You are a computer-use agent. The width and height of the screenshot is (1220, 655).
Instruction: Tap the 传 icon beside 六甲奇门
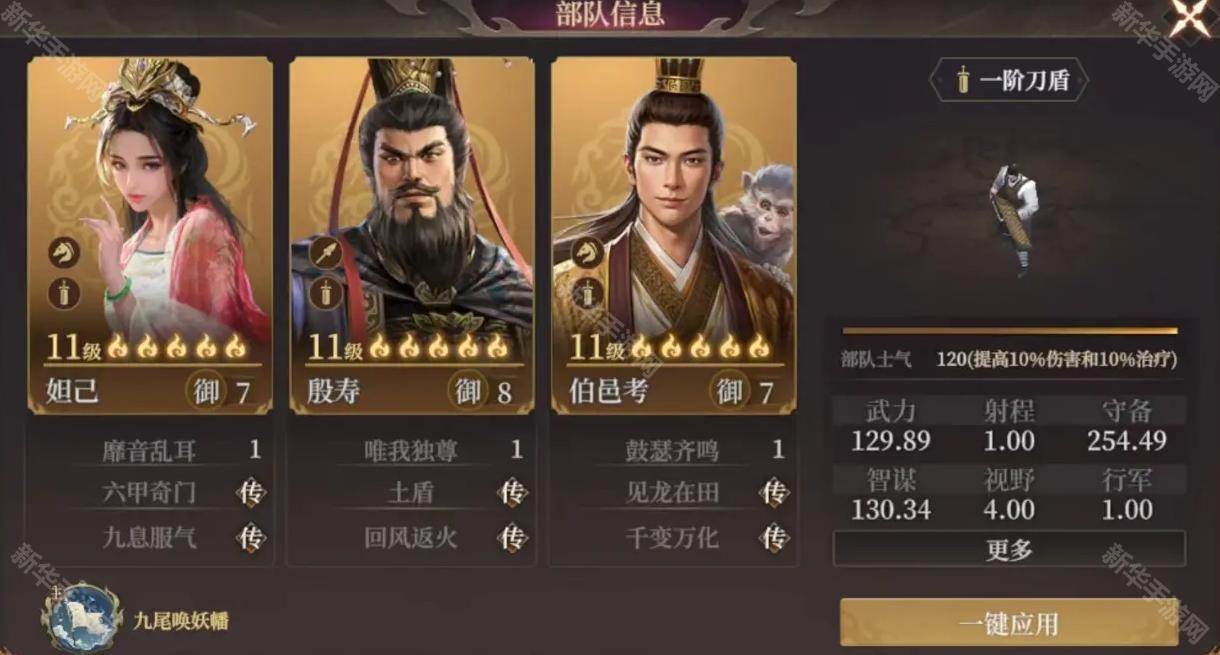(251, 492)
